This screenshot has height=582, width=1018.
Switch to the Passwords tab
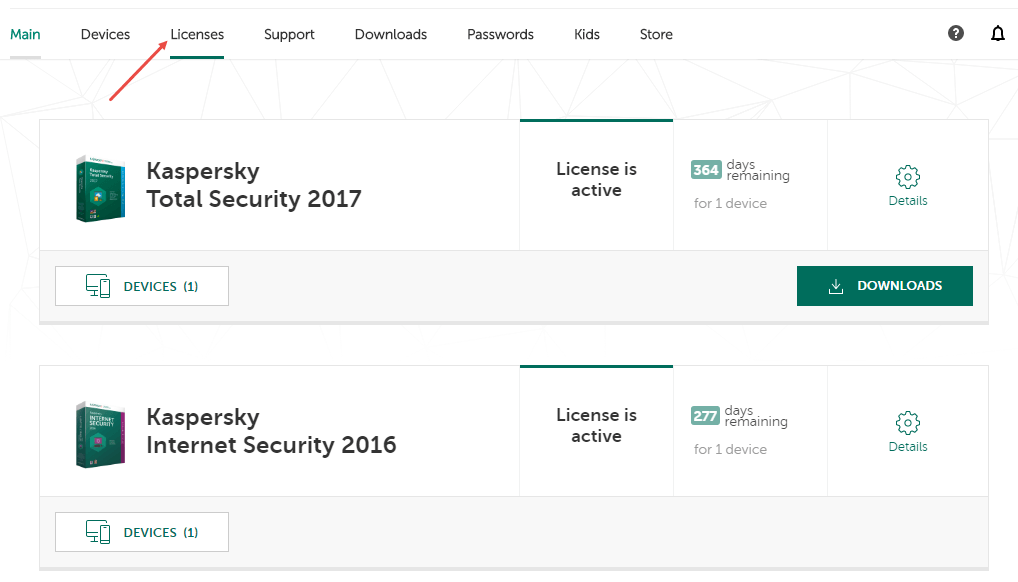coord(501,34)
